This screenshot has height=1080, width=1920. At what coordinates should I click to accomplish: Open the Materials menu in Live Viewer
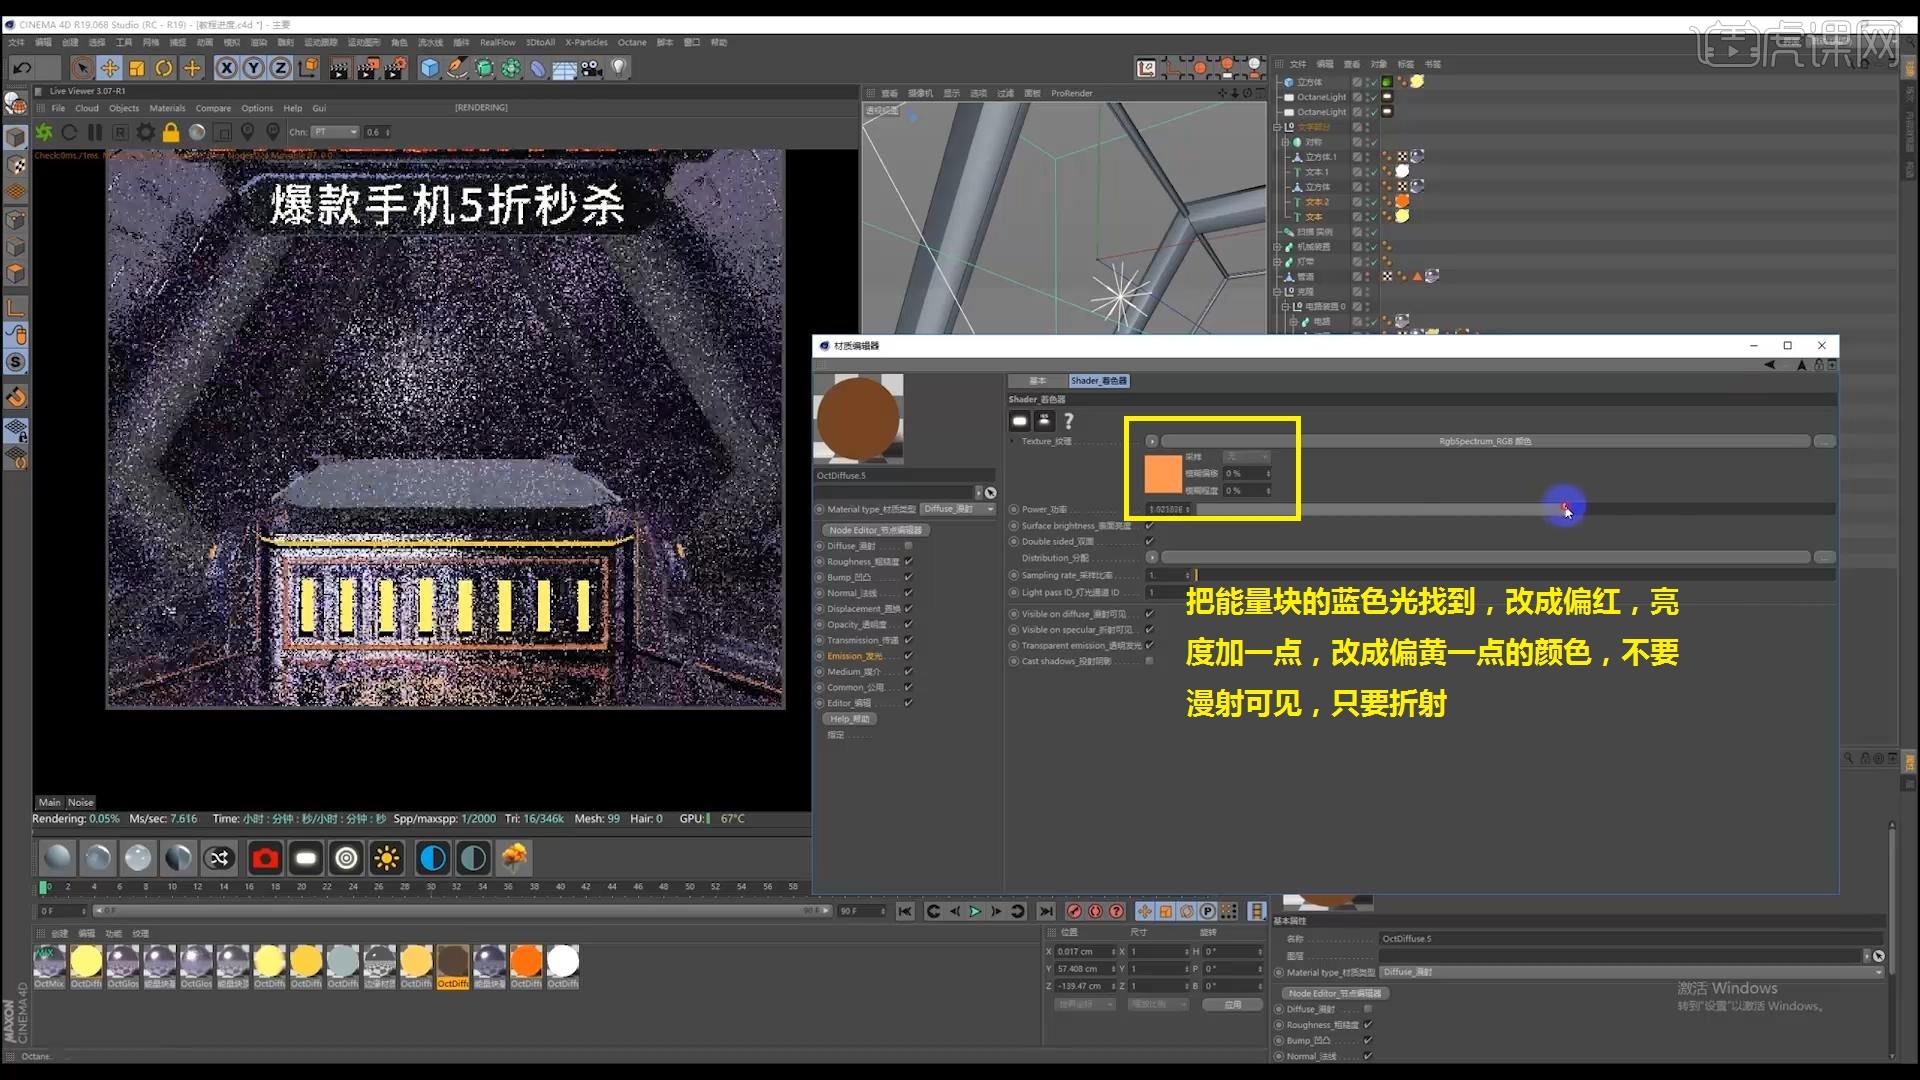tap(167, 108)
